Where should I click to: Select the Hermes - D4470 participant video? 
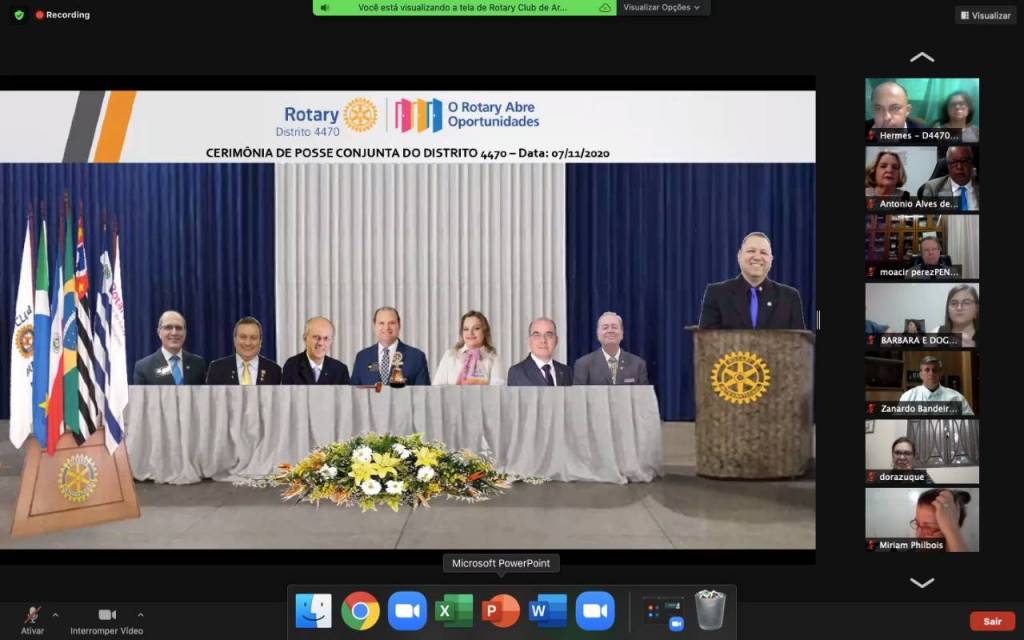point(922,110)
